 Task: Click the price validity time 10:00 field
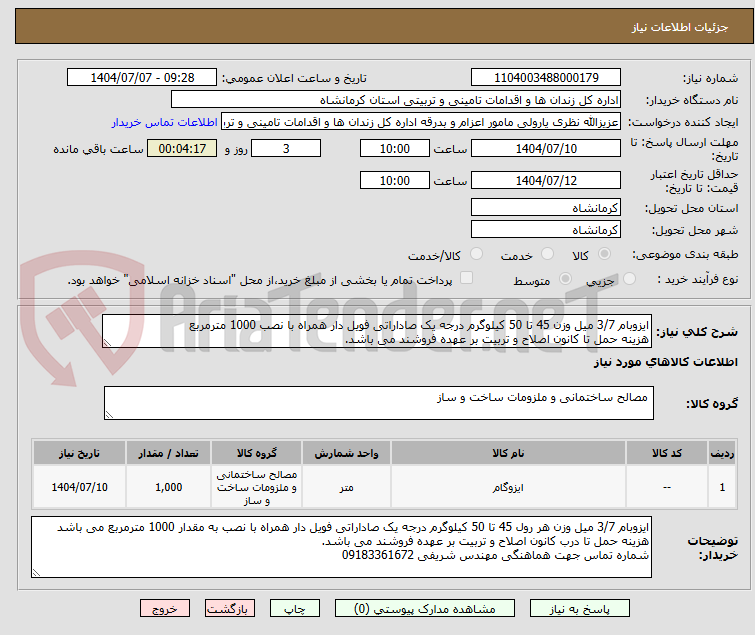coord(395,181)
